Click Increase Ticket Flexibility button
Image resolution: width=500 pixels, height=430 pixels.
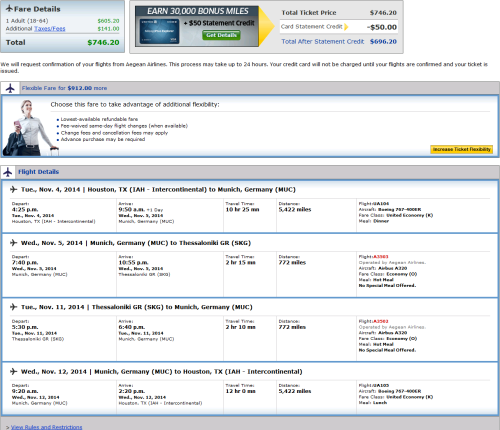(x=461, y=149)
